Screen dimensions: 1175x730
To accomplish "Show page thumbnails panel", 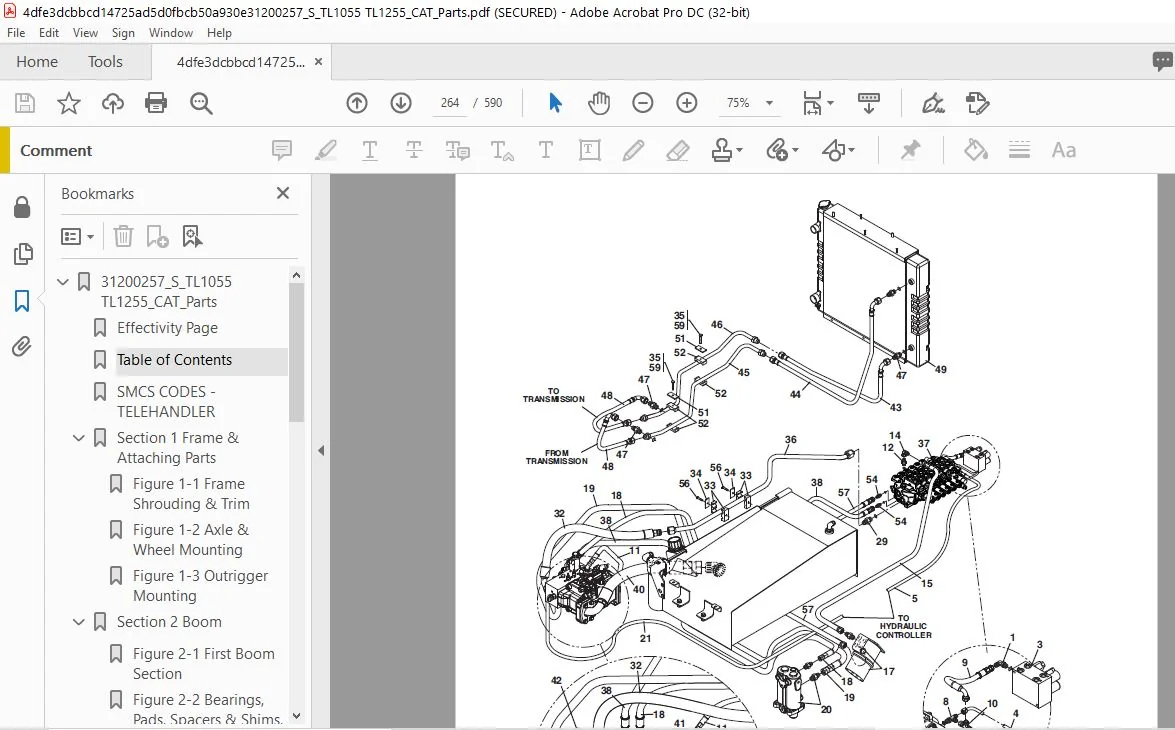I will (22, 254).
